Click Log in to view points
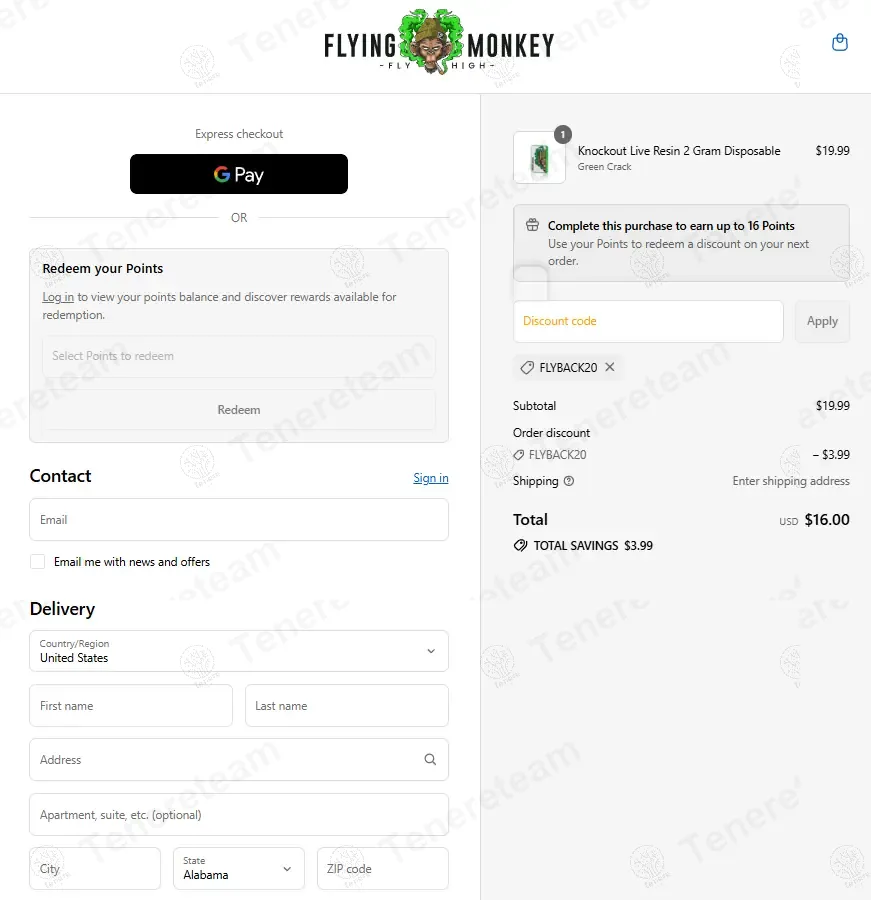871x900 pixels. [58, 297]
